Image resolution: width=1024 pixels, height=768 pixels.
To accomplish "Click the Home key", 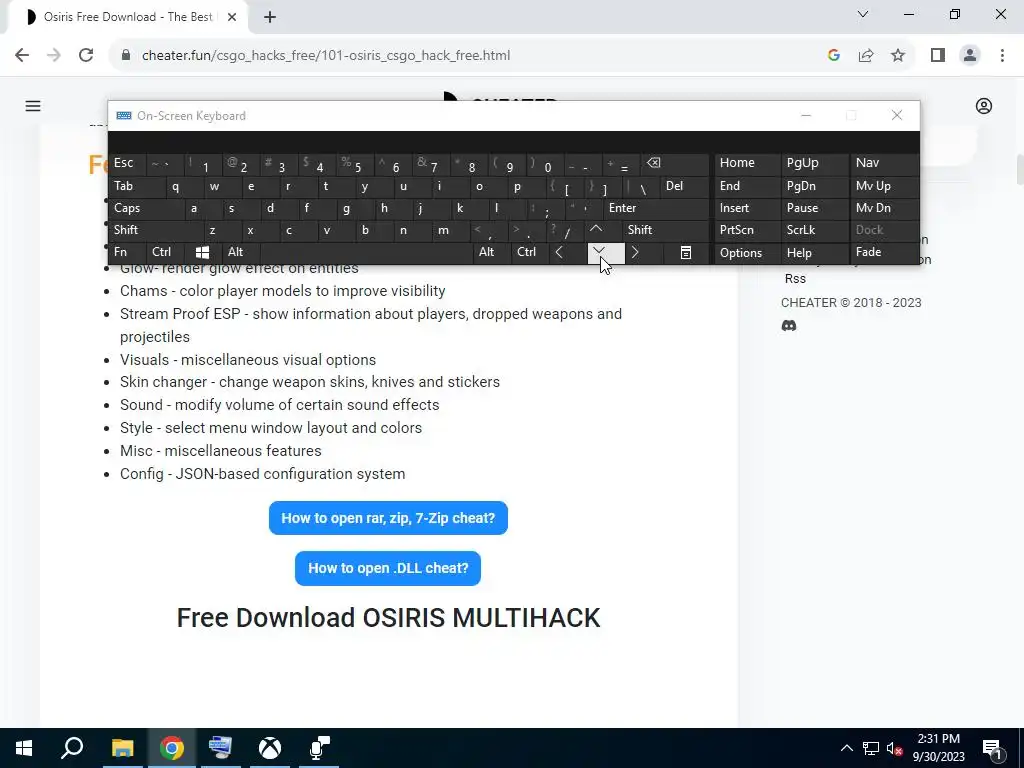I will point(747,163).
